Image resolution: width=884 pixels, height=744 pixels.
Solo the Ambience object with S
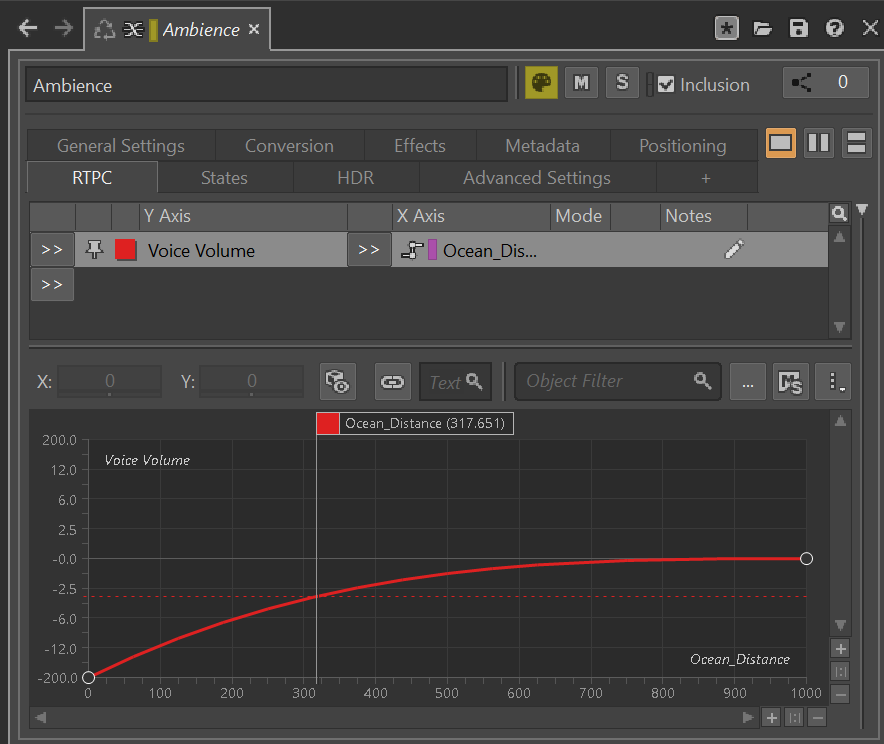point(622,83)
